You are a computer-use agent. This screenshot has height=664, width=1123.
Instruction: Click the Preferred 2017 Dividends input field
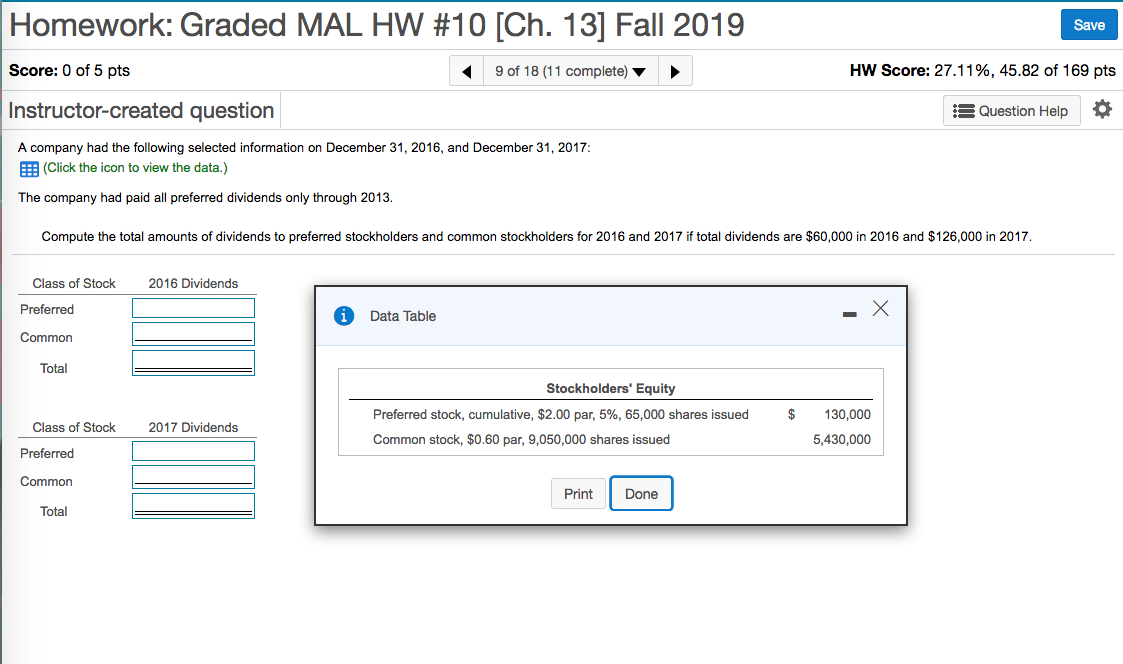click(193, 450)
